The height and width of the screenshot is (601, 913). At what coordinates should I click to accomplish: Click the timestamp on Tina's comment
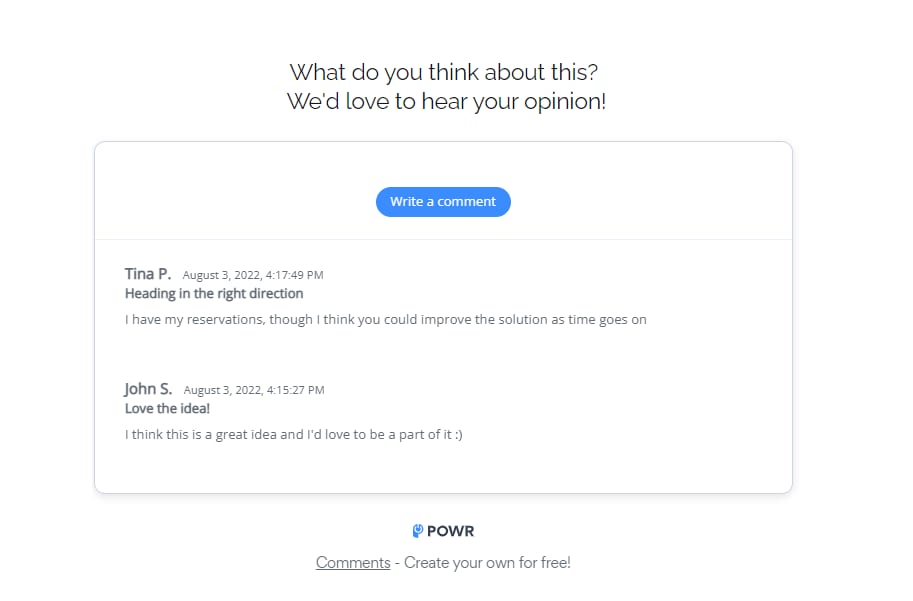[253, 274]
